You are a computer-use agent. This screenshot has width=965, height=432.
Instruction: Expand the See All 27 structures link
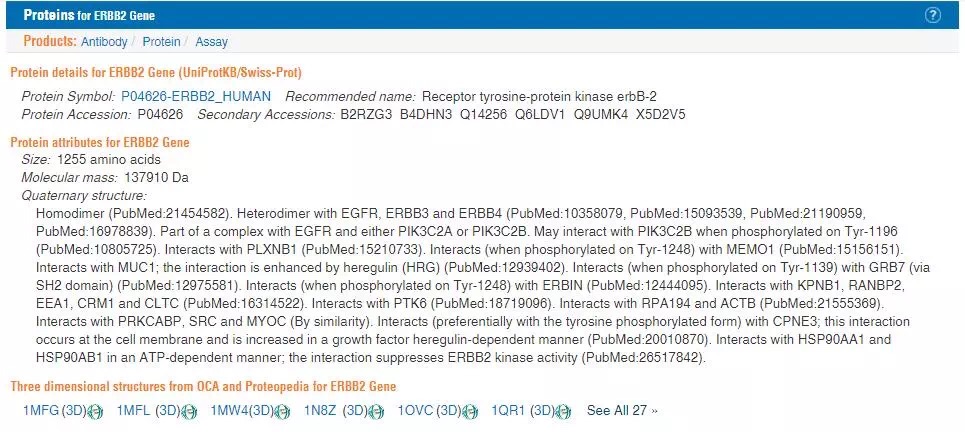(x=622, y=410)
